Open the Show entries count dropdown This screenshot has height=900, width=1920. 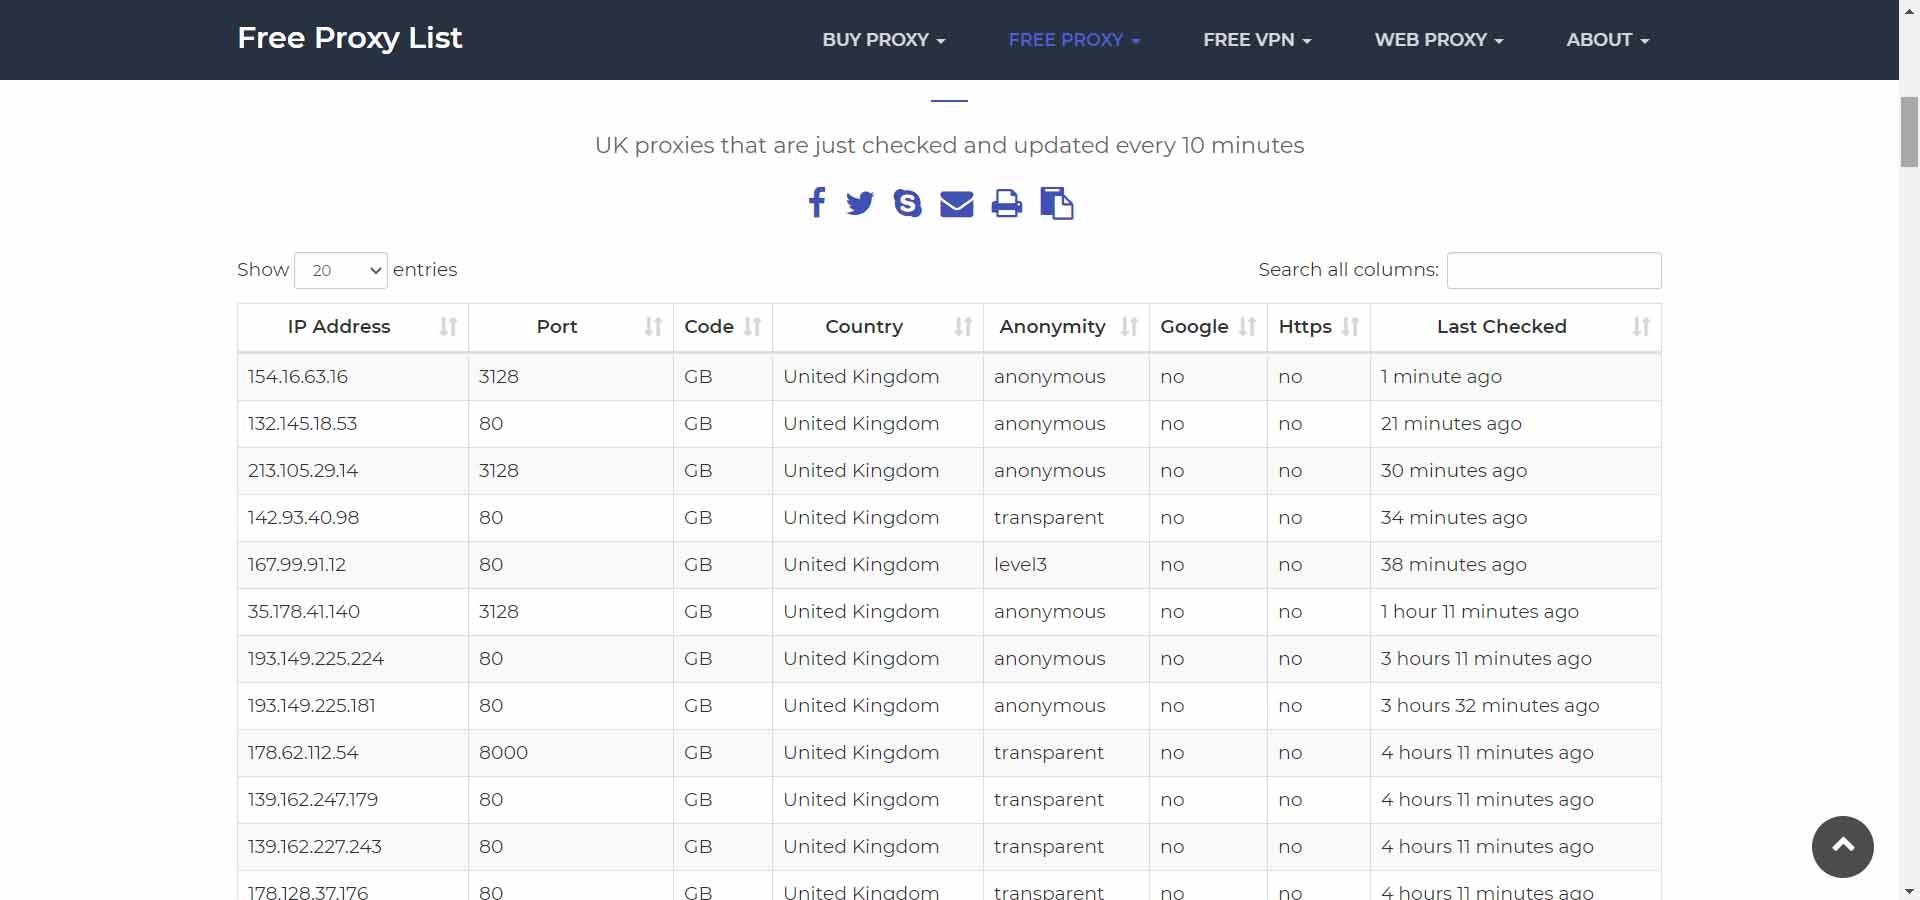pos(341,271)
